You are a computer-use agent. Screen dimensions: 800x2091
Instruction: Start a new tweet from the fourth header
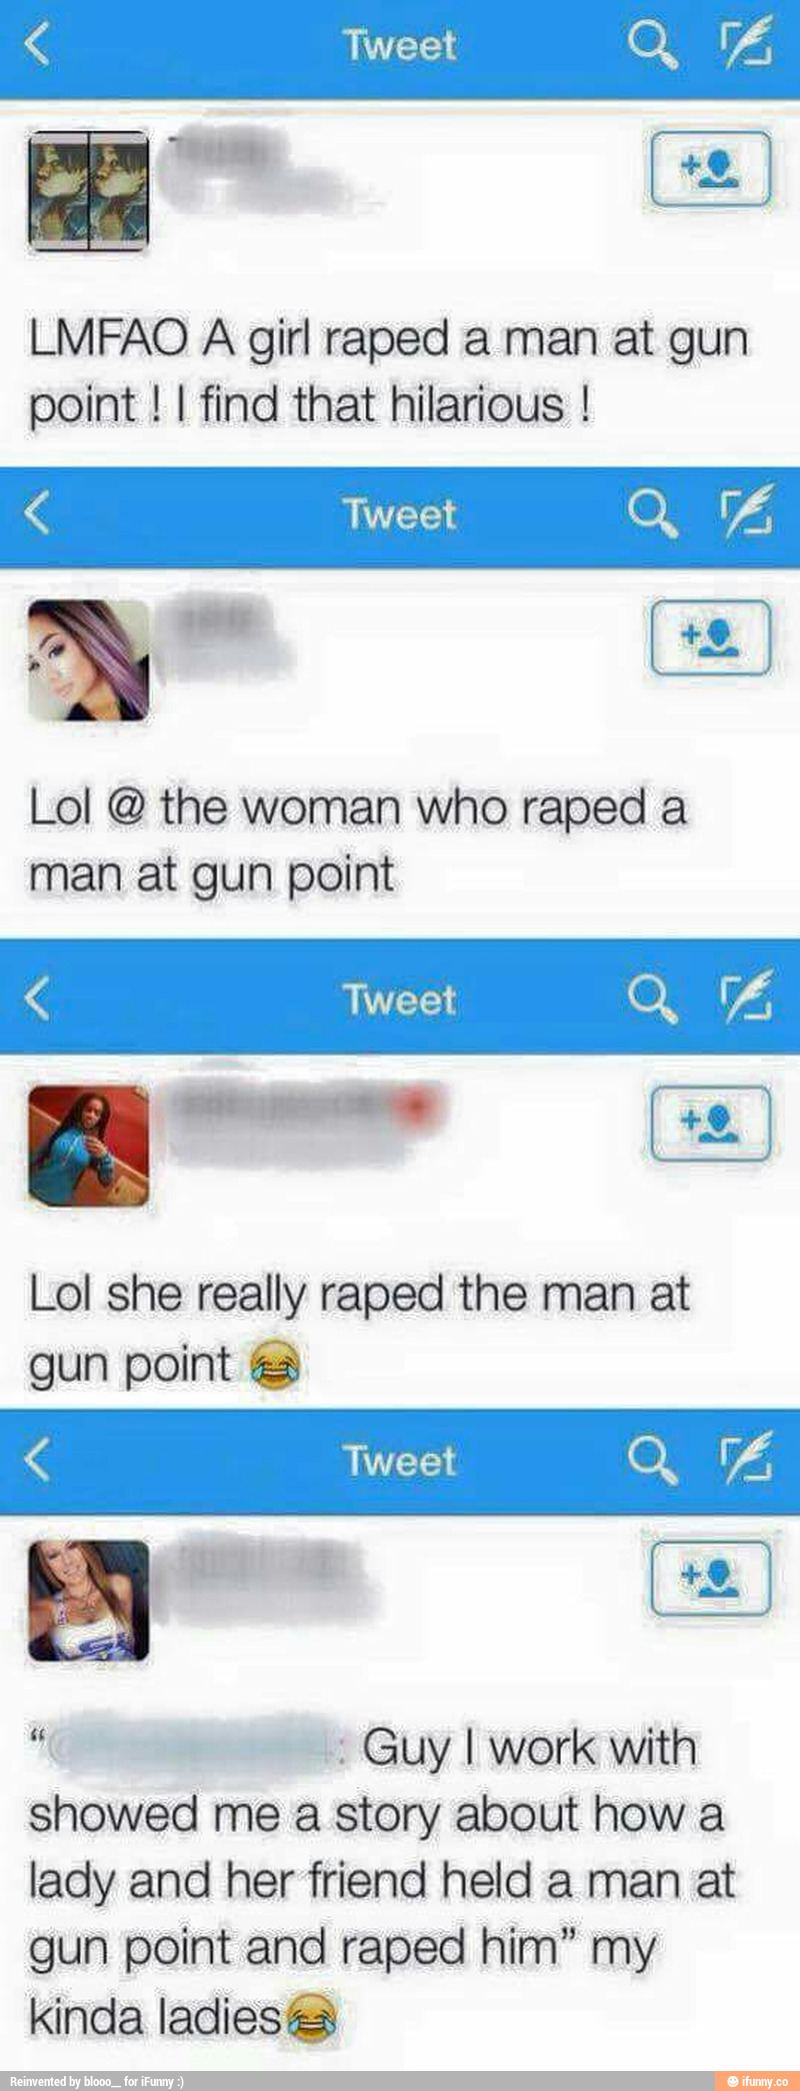point(747,1457)
